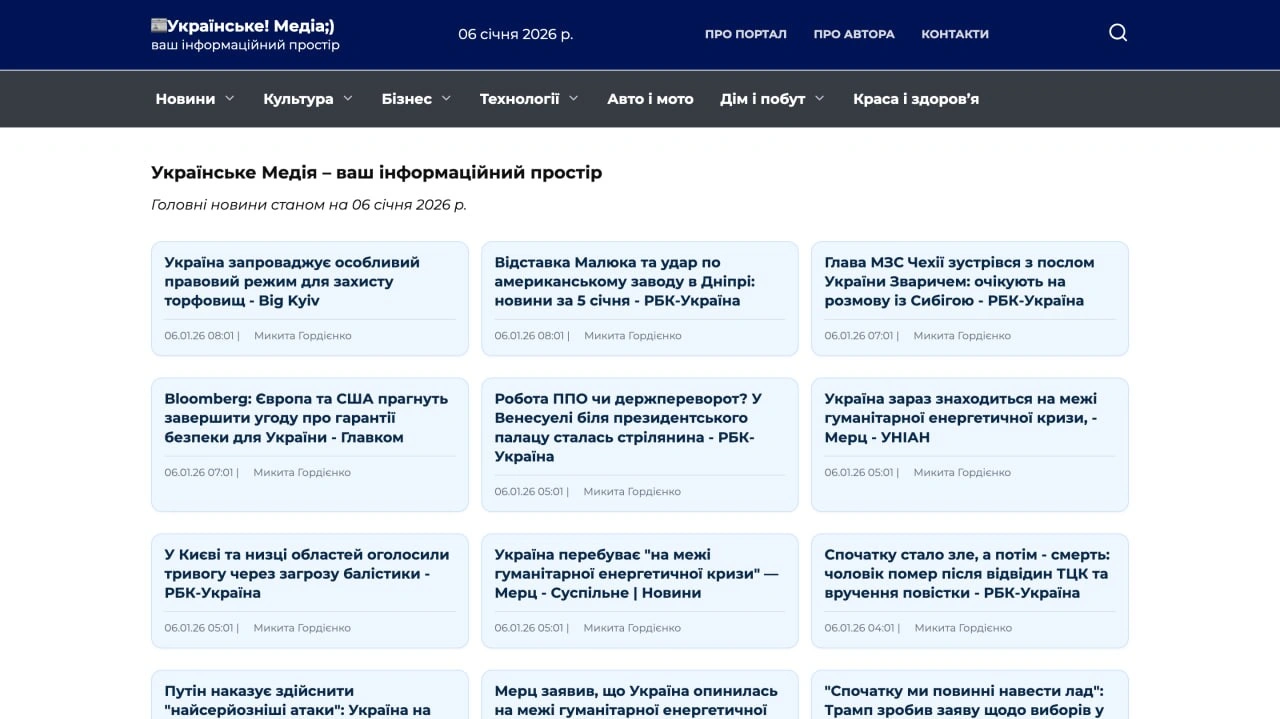The width and height of the screenshot is (1280, 719).
Task: Click the header date 06 січня 2026 р.
Action: (516, 34)
